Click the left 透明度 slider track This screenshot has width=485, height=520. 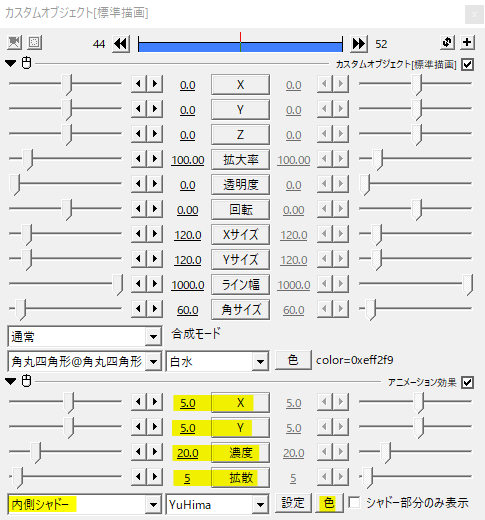(x=65, y=183)
